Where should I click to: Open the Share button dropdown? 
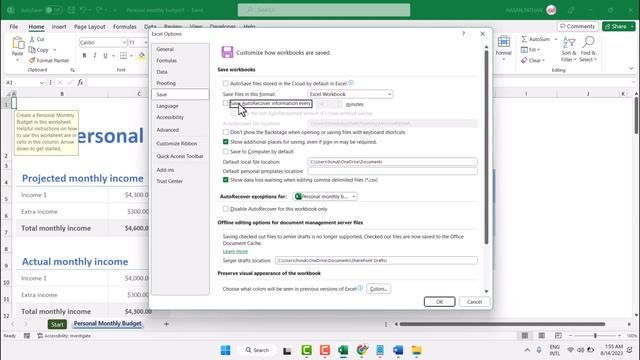pos(632,27)
